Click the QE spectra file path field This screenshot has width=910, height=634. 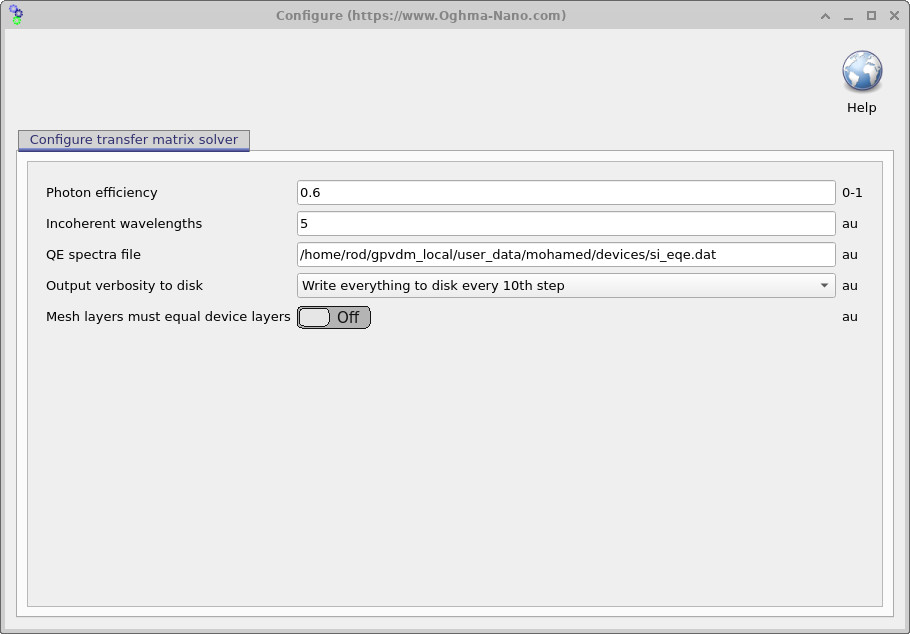565,254
